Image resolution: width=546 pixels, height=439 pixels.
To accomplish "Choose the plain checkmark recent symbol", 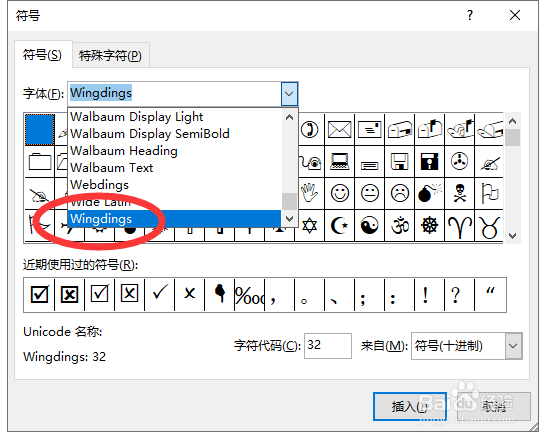I will [159, 295].
